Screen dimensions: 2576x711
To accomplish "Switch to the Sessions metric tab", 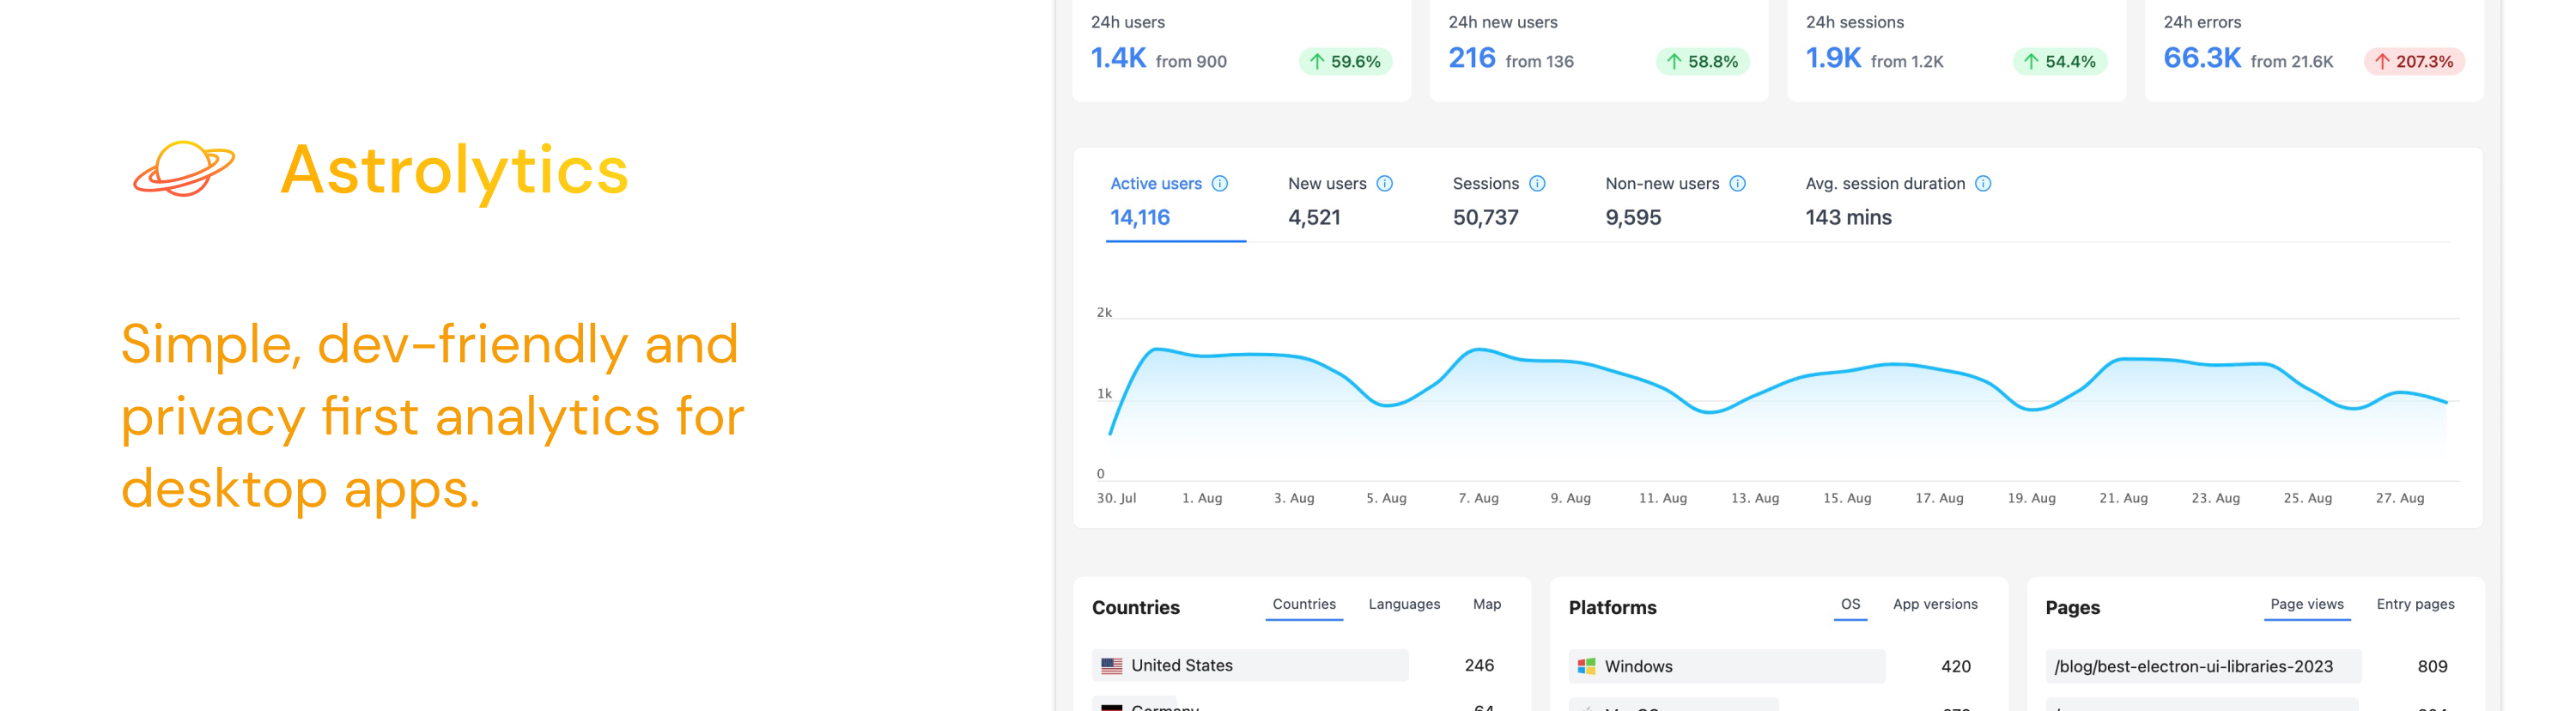I will 1499,201.
